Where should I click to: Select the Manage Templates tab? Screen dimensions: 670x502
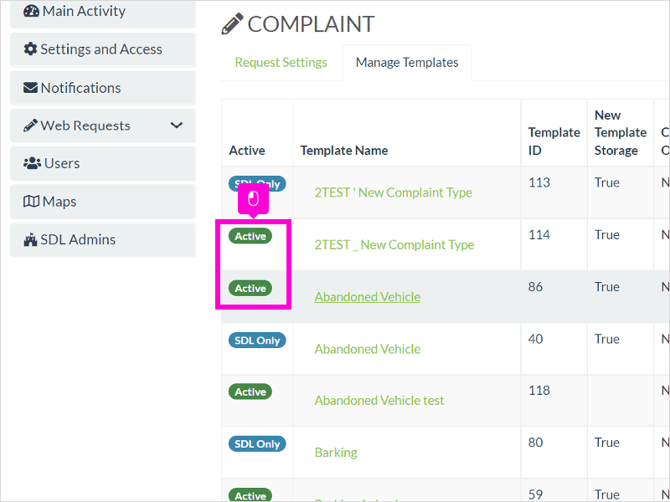(x=407, y=62)
